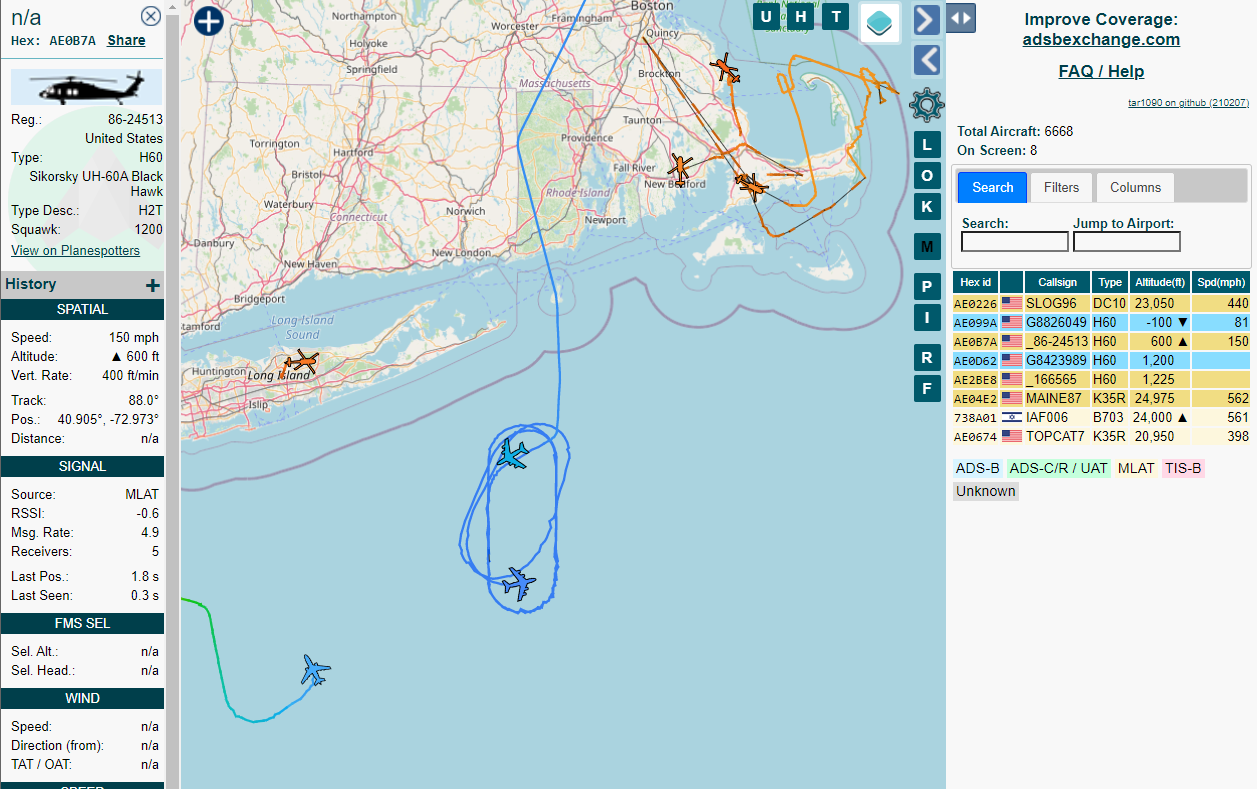Click the ADS-C/R / UAT legend swatch
The height and width of the screenshot is (789, 1257).
pyautogui.click(x=1058, y=468)
